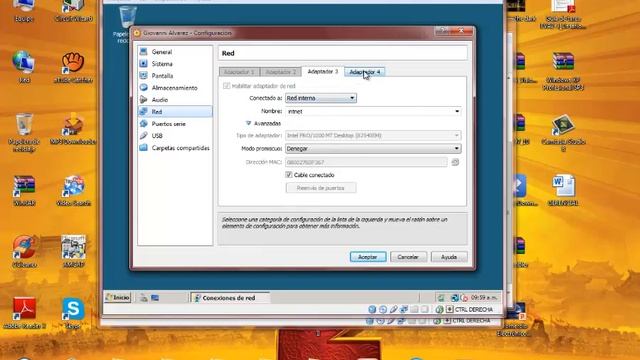Screen dimensions: 640x360
Task: Select the Red network category
Action: pos(175,111)
